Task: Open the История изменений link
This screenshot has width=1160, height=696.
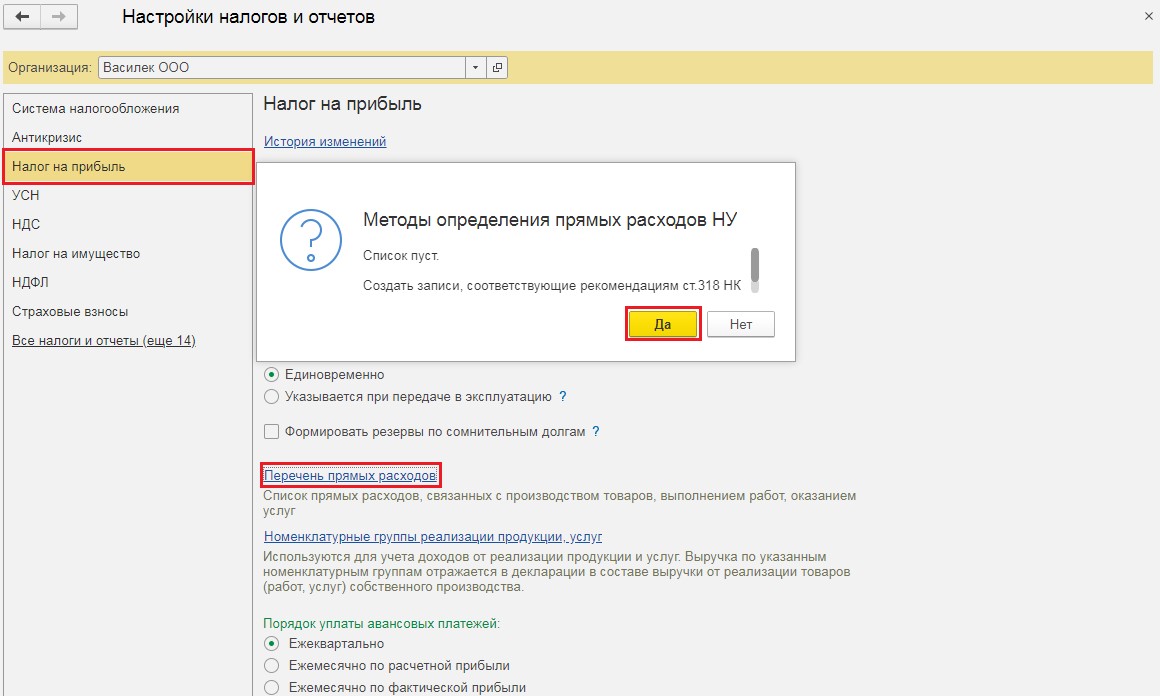Action: click(325, 142)
